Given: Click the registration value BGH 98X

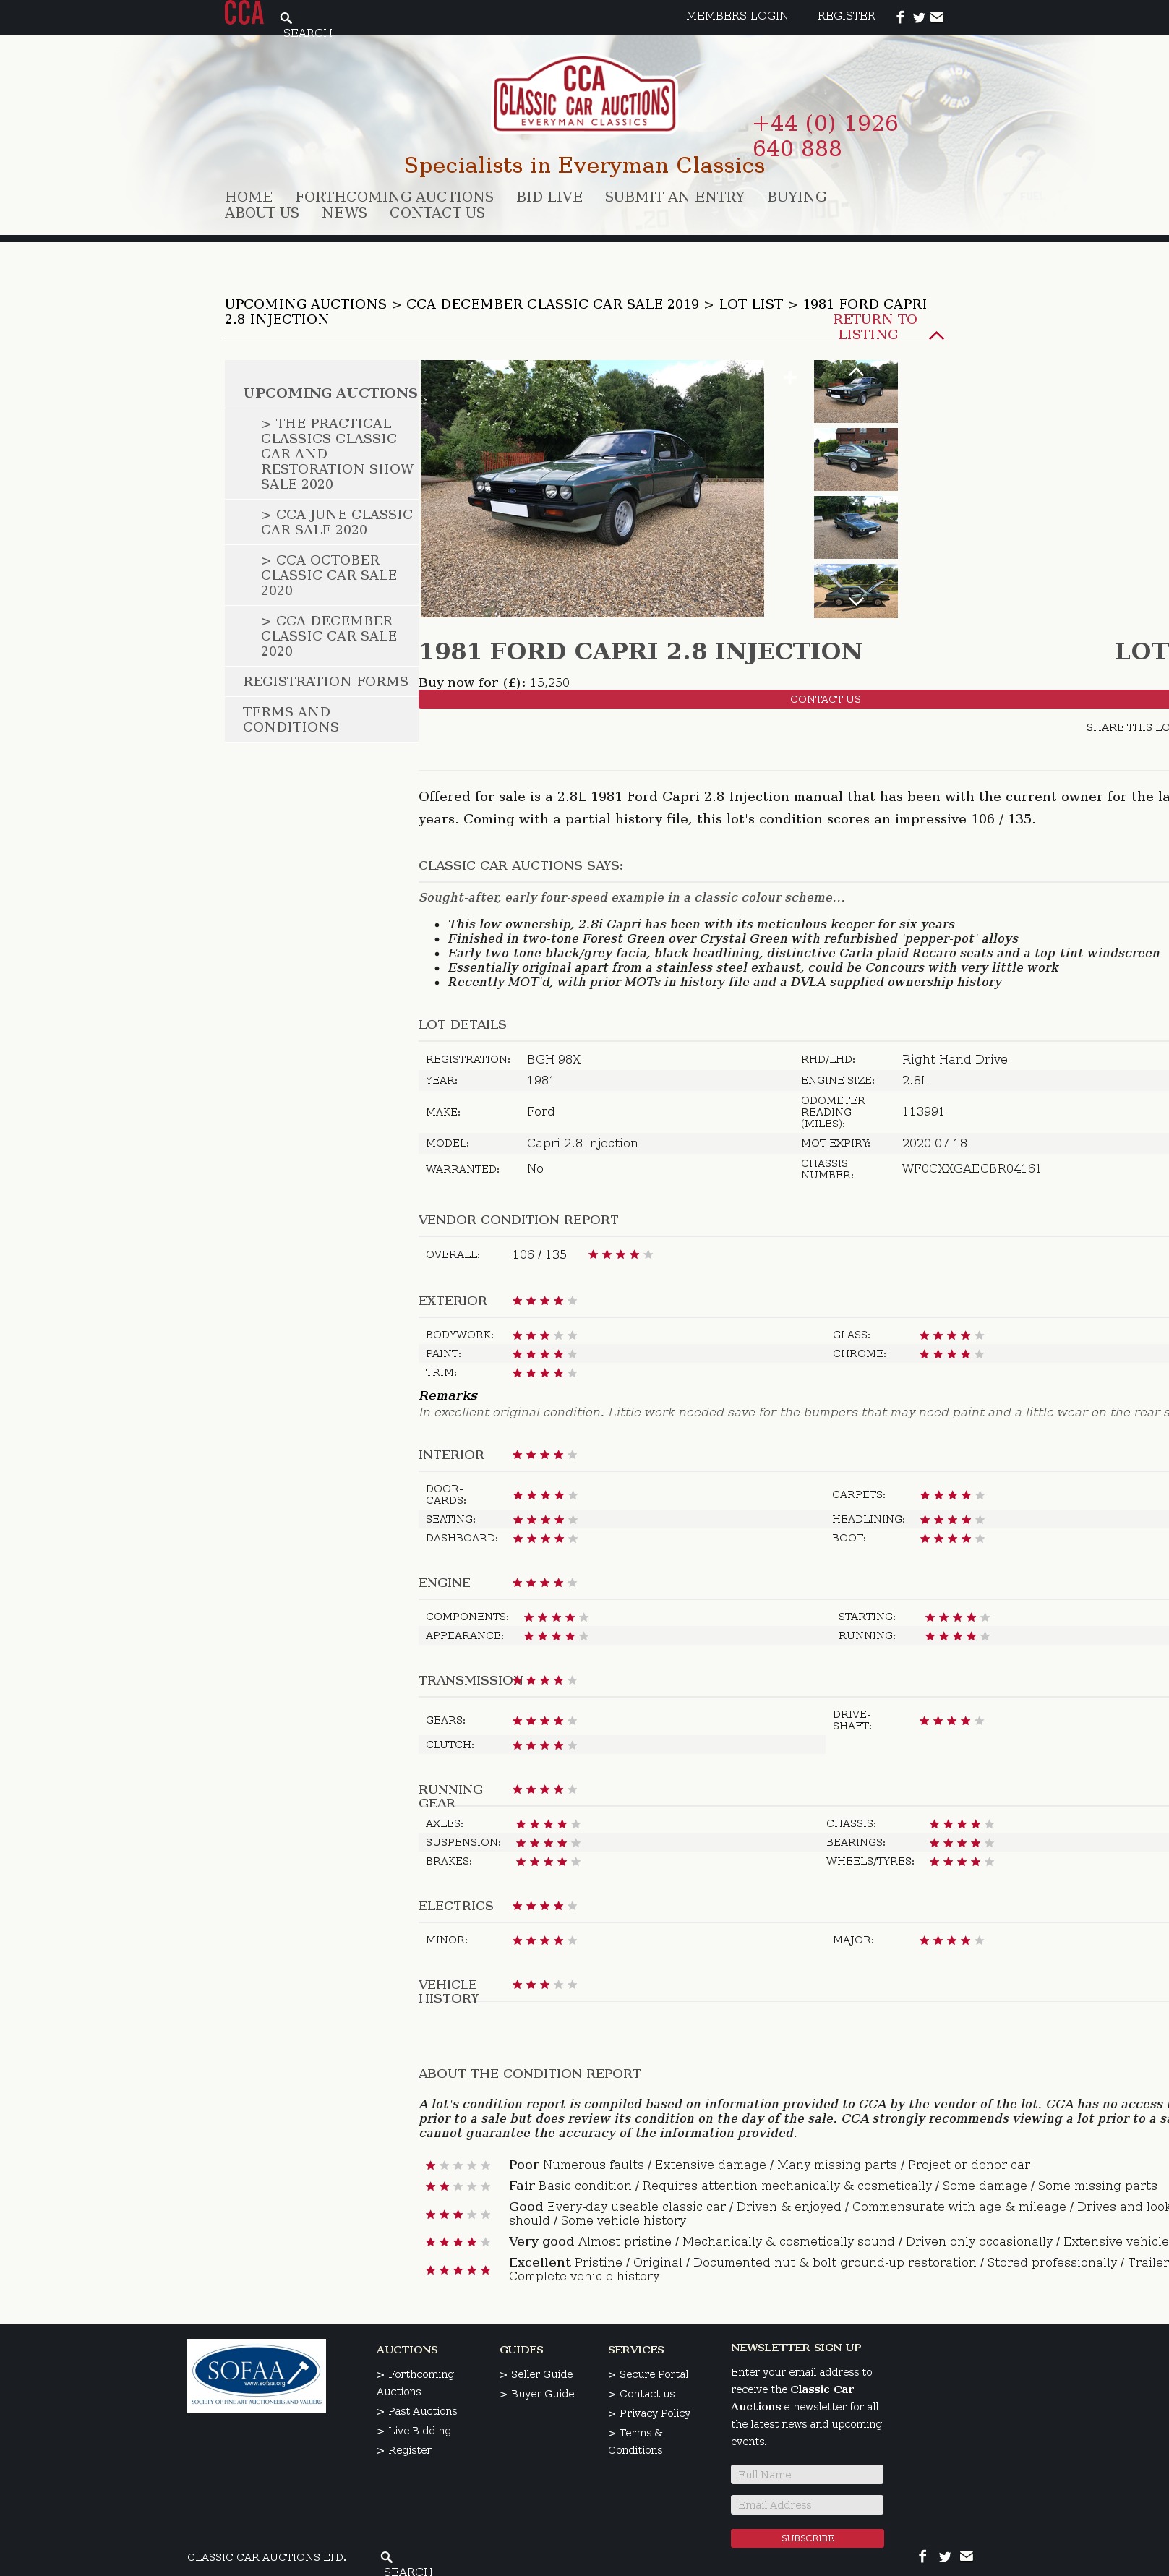Looking at the screenshot, I should (554, 1059).
